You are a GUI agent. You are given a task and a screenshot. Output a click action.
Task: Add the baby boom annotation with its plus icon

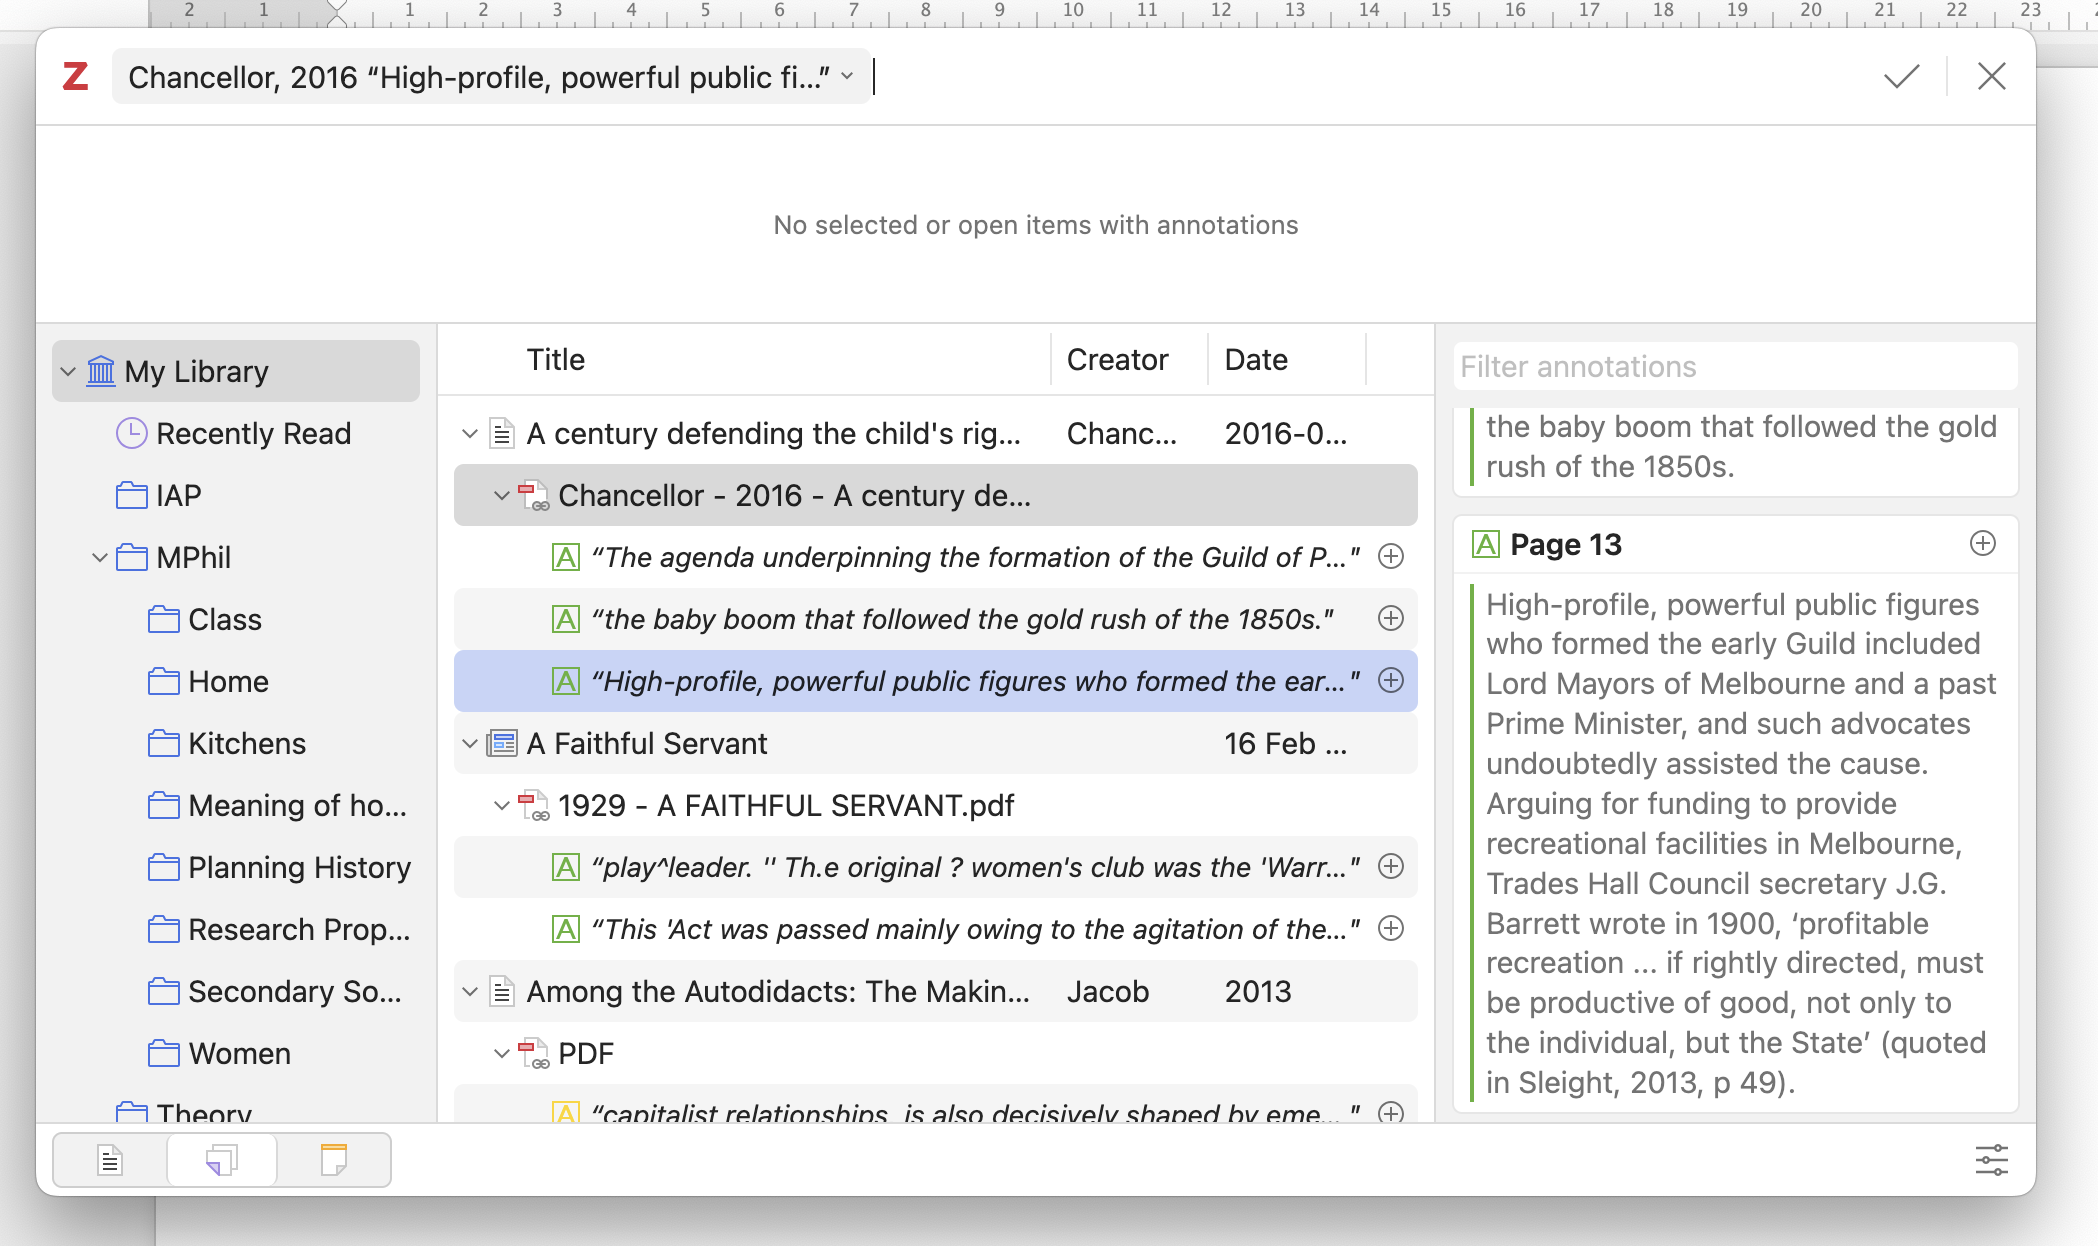pyautogui.click(x=1391, y=618)
